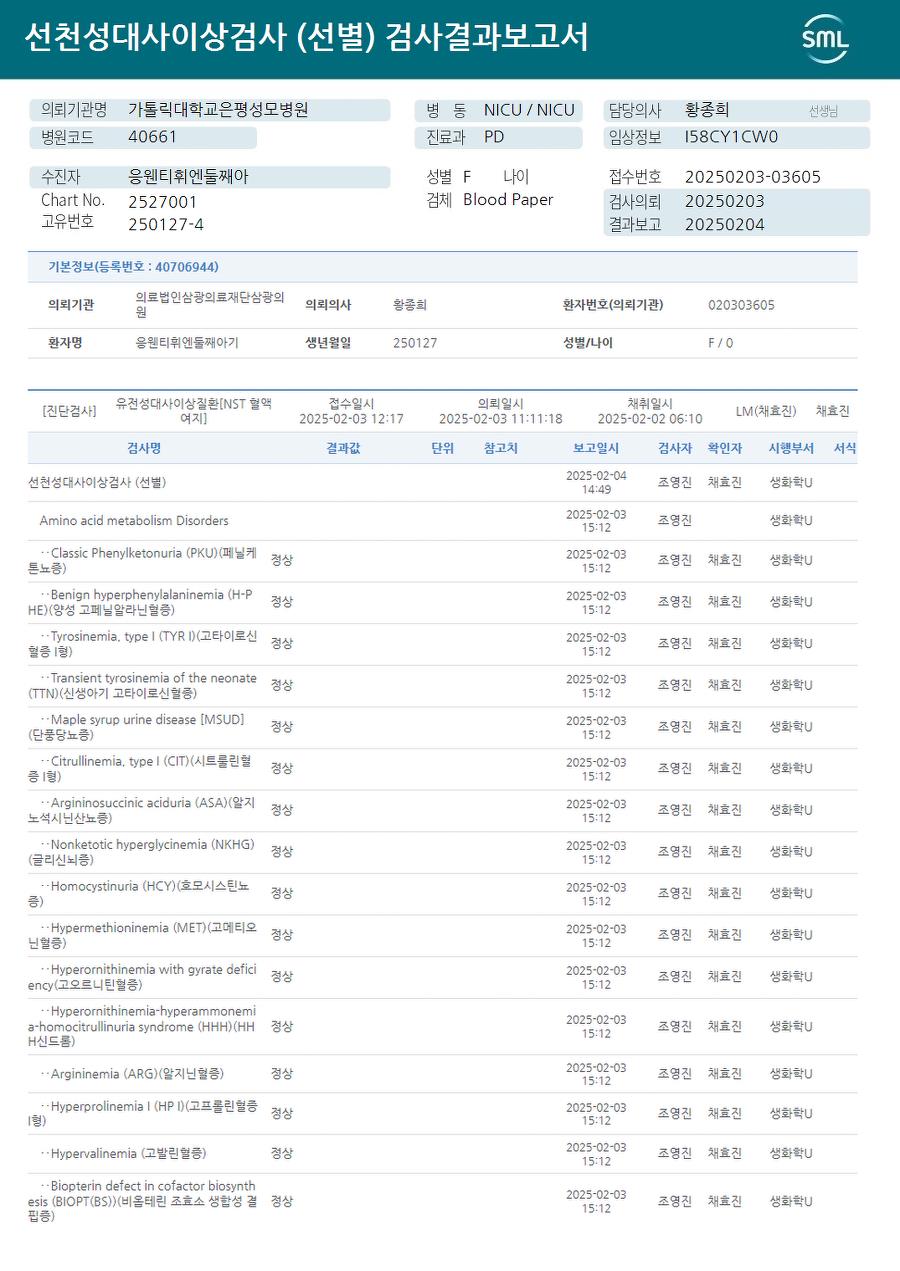Click the Argininemia (ARG) test name
This screenshot has height=1271, width=900.
132,1074
